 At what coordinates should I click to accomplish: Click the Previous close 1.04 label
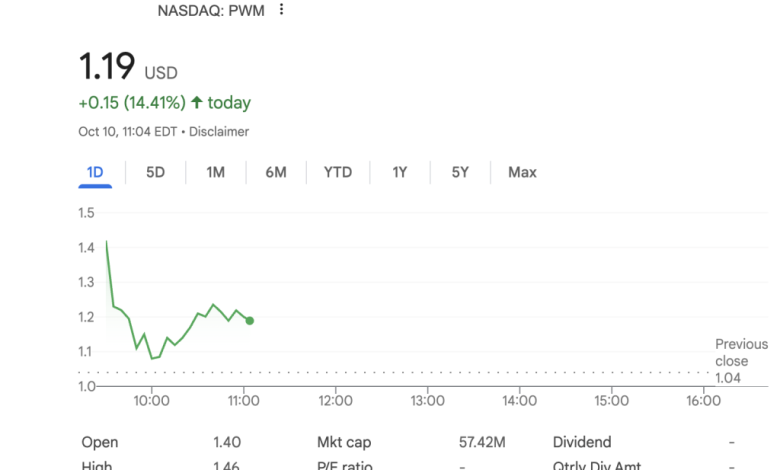pyautogui.click(x=741, y=361)
